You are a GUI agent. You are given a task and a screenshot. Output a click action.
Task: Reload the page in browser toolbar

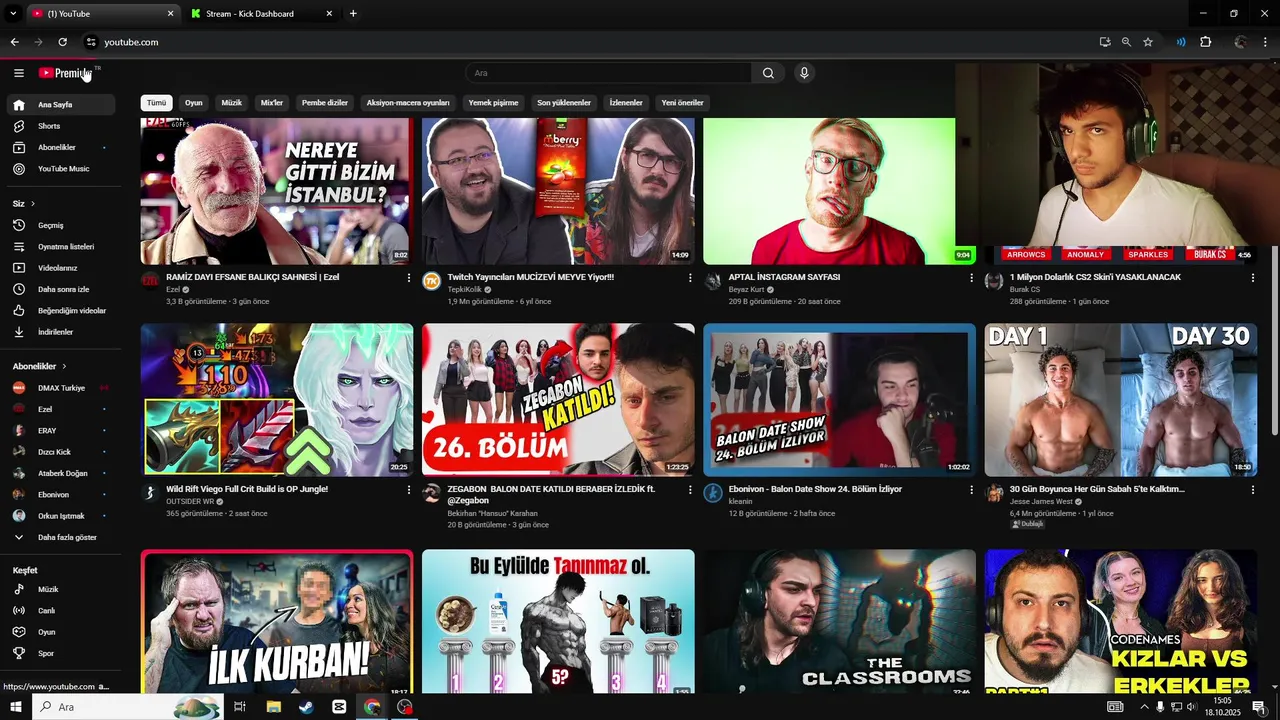click(x=62, y=42)
